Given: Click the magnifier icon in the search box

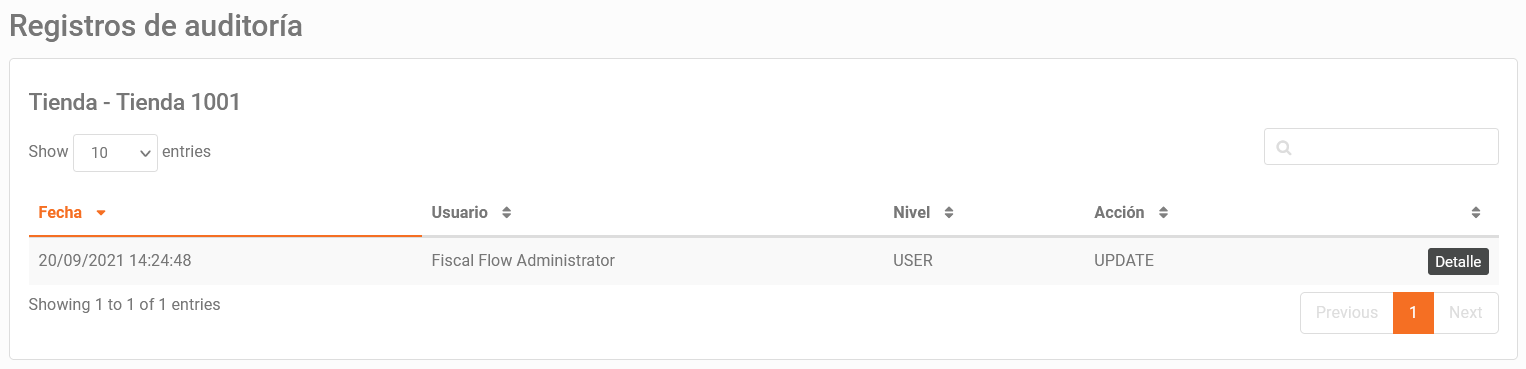Looking at the screenshot, I should tap(1284, 147).
